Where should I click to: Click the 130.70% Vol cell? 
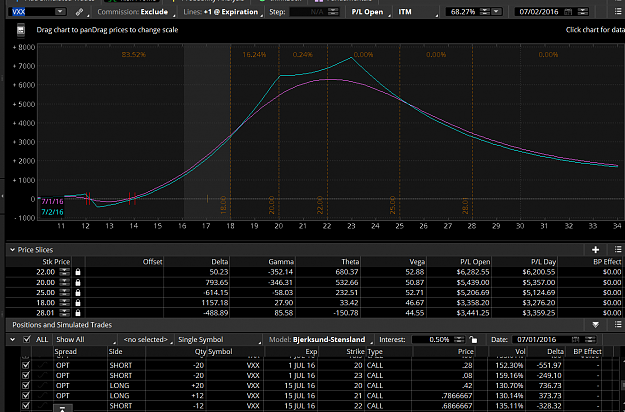[512, 386]
